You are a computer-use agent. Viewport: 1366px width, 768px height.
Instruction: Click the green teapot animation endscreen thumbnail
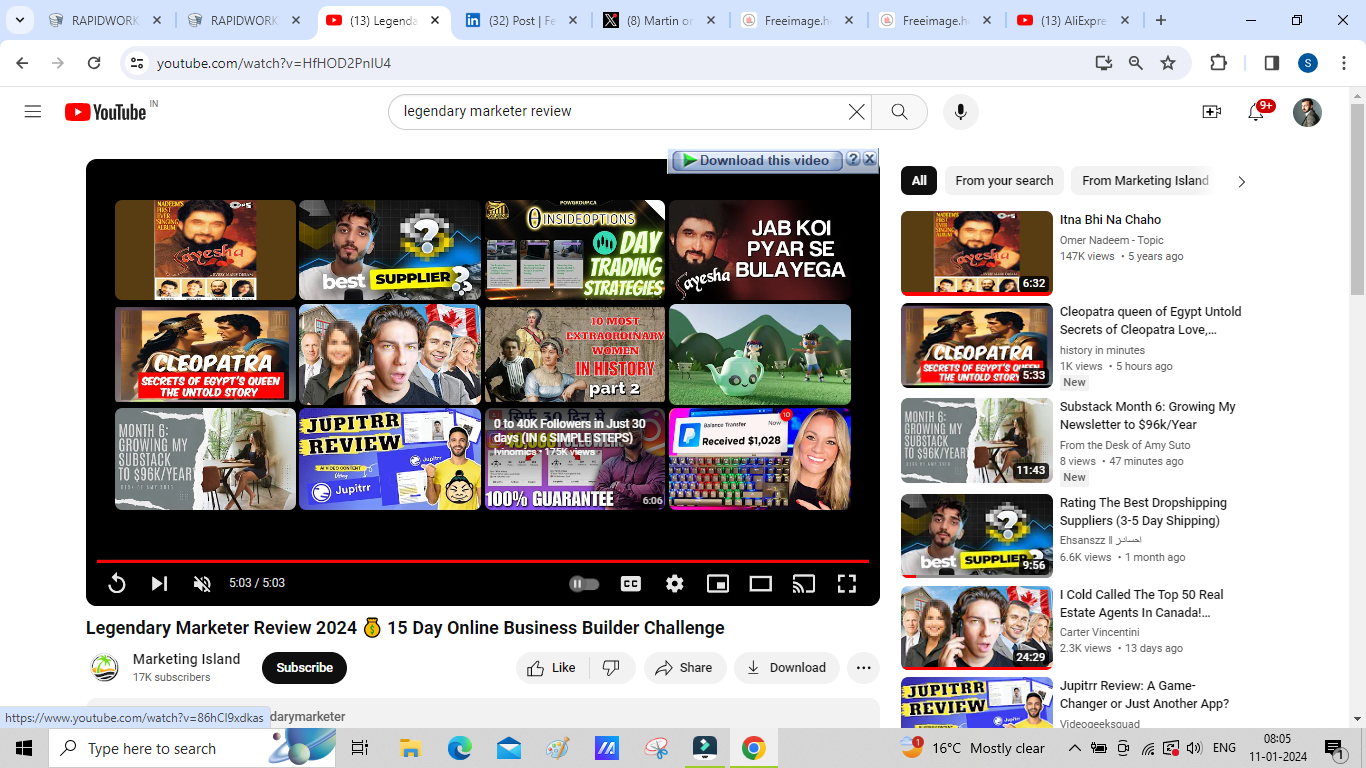point(760,354)
